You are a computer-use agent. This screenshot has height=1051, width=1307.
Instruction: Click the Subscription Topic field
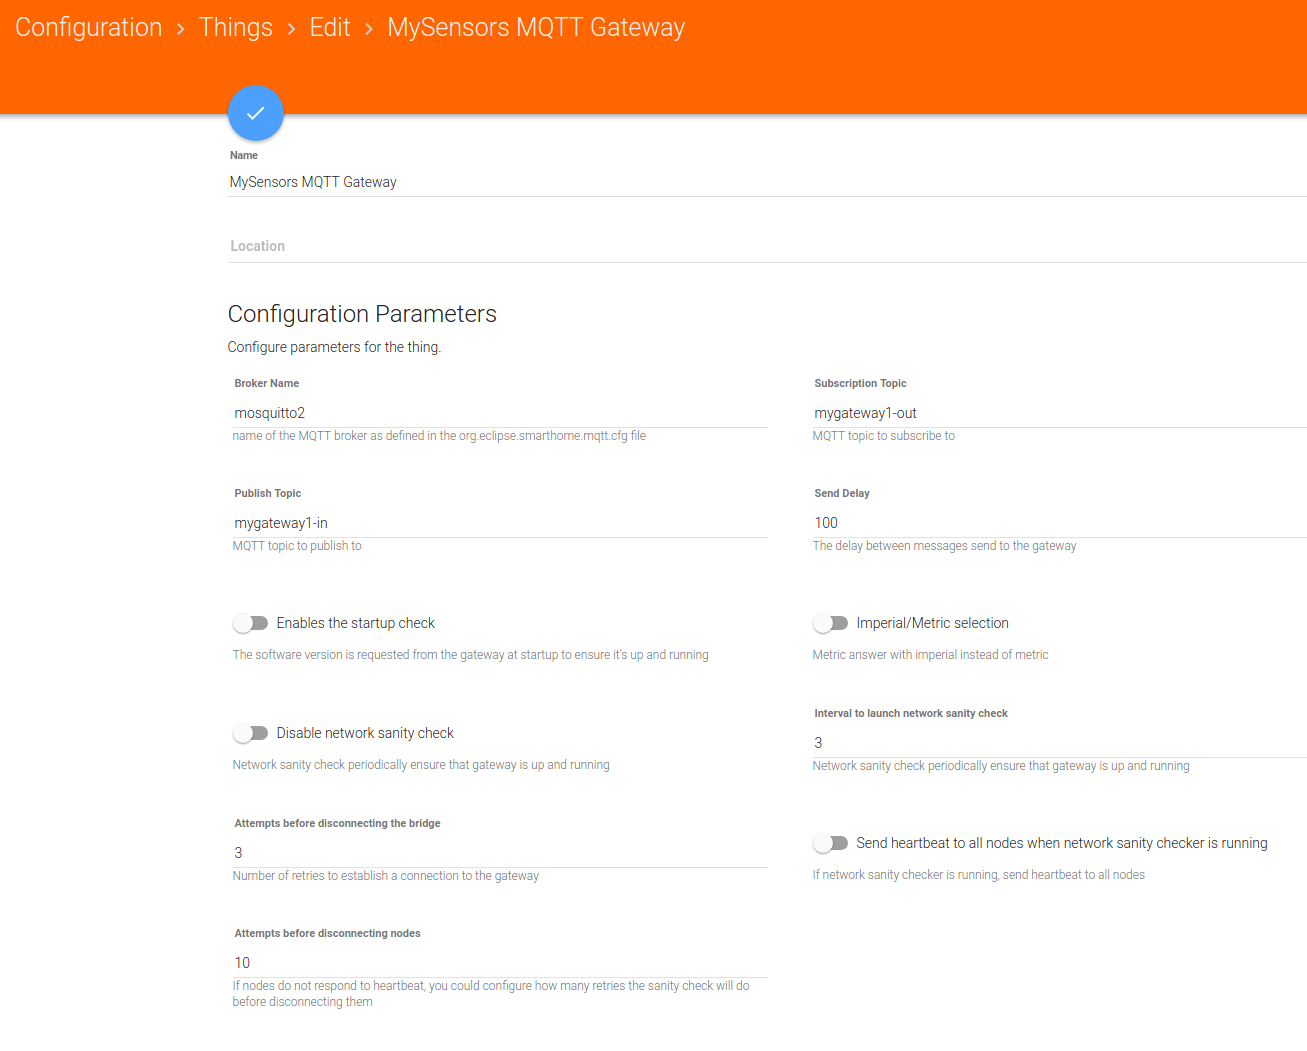click(1058, 413)
